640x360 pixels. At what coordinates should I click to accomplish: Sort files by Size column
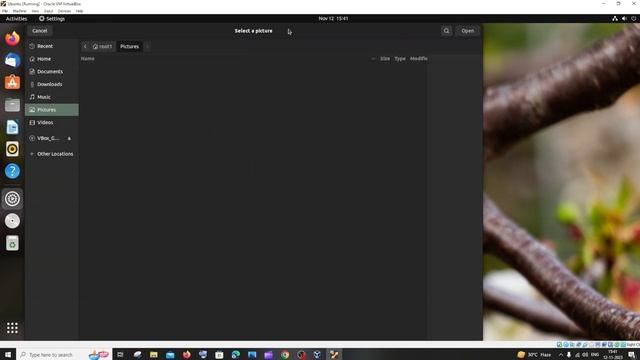pyautogui.click(x=385, y=58)
